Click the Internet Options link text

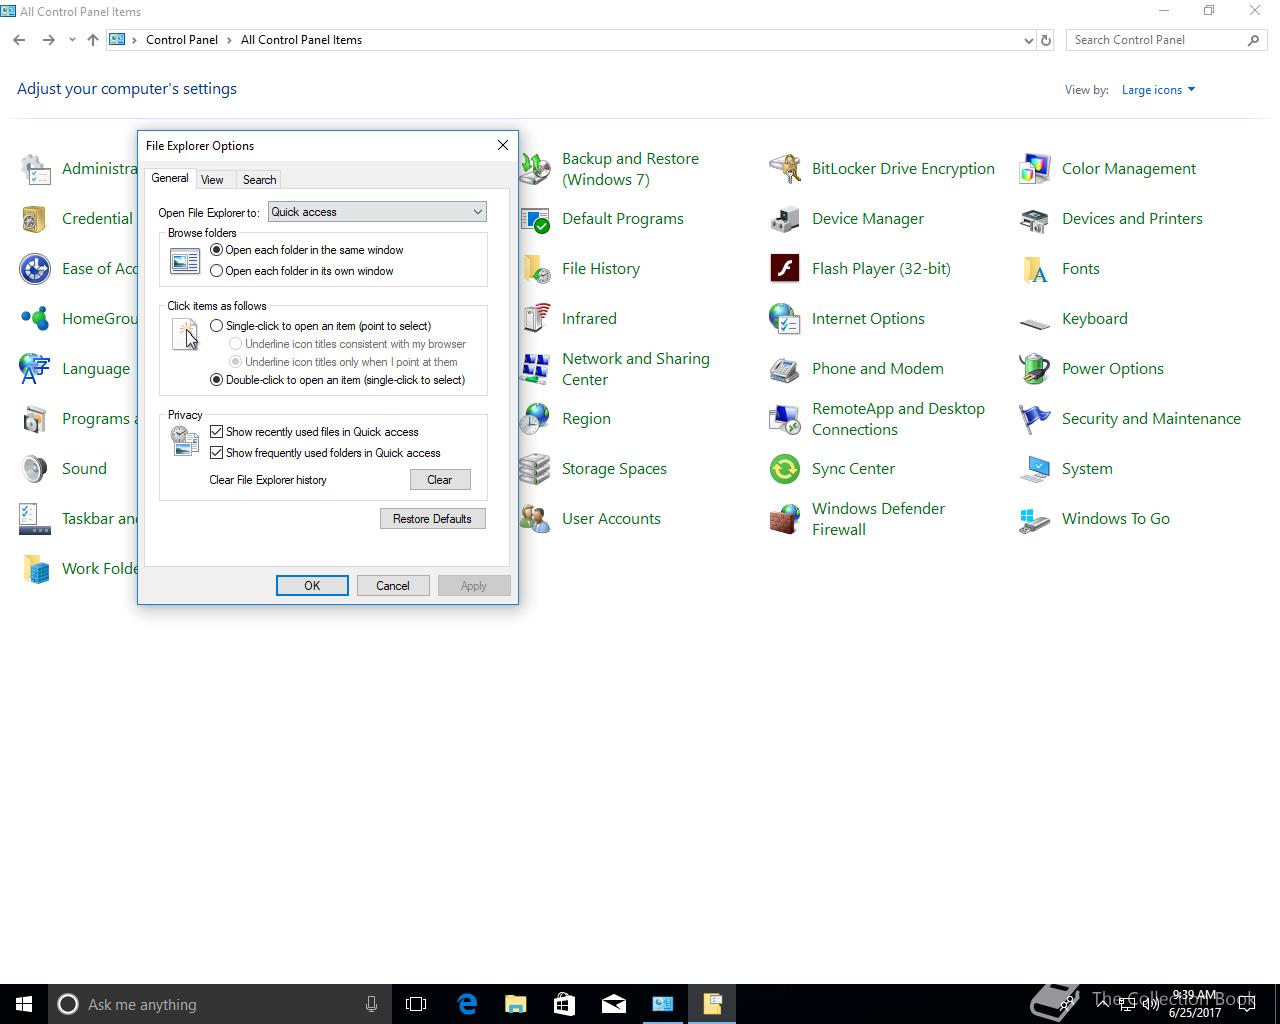pos(868,319)
